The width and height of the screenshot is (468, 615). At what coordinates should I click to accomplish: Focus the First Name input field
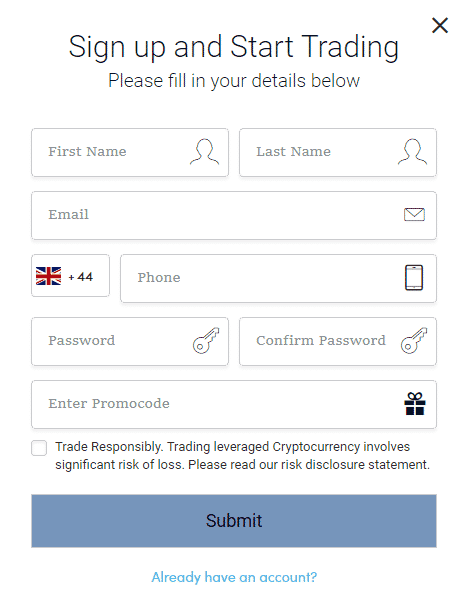pos(130,152)
